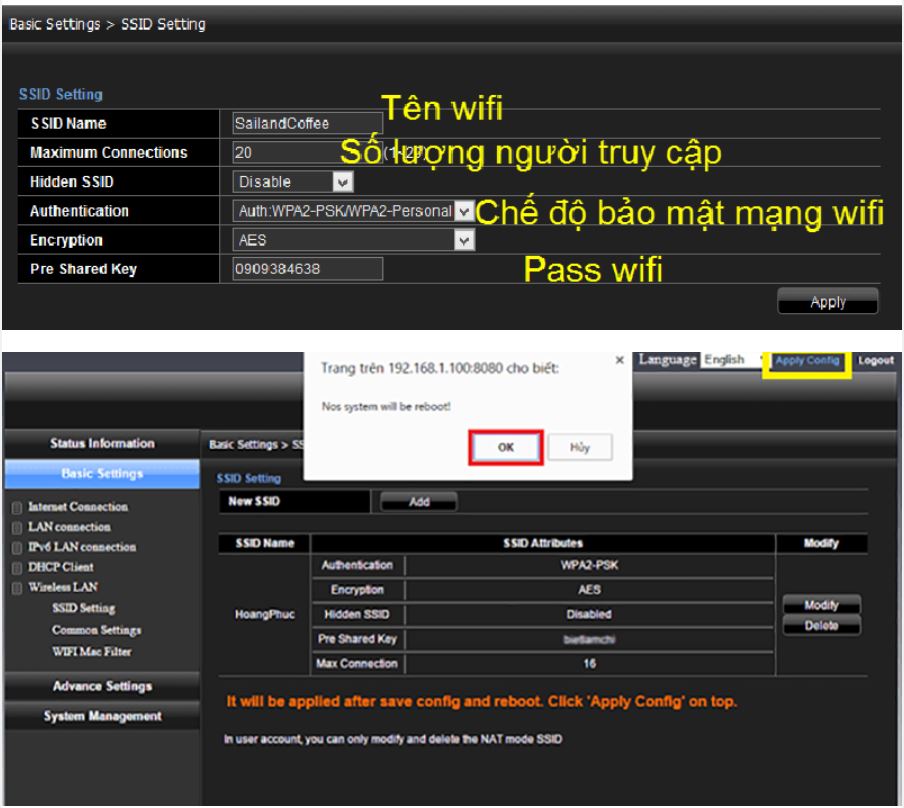Open the Language English selector
Image resolution: width=904 pixels, height=808 pixels.
(x=730, y=360)
